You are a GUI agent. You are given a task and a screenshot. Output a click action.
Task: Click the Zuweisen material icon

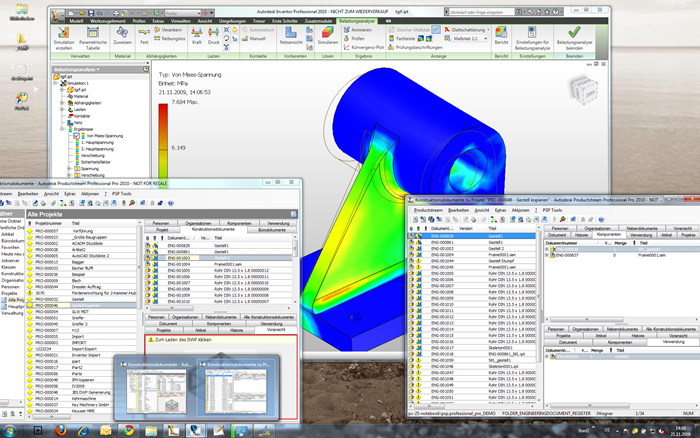[122, 36]
